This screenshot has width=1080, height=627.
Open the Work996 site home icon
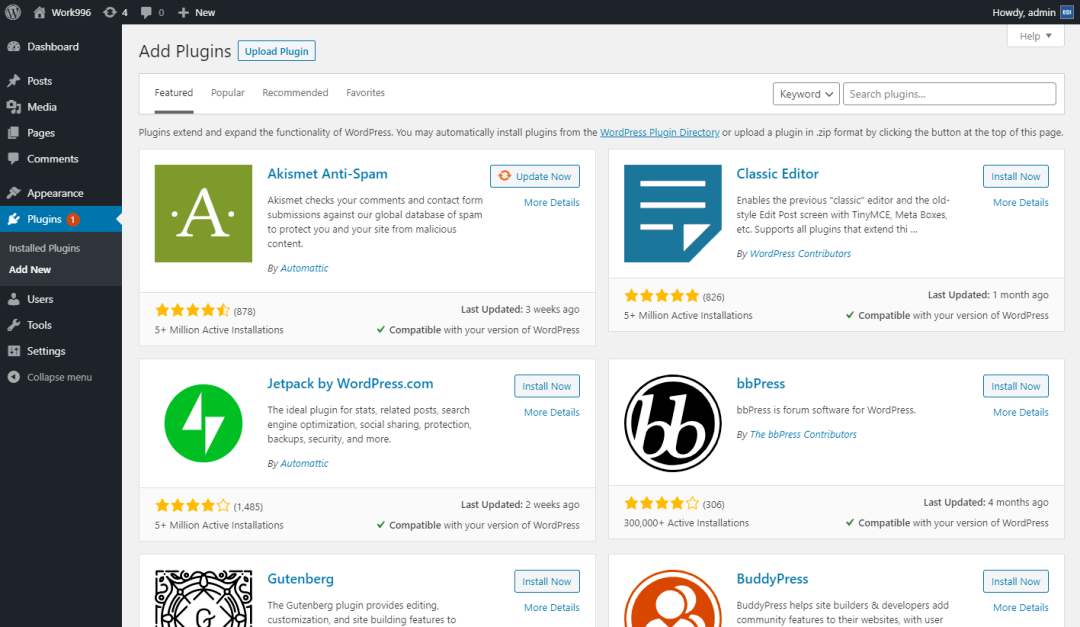pyautogui.click(x=39, y=12)
